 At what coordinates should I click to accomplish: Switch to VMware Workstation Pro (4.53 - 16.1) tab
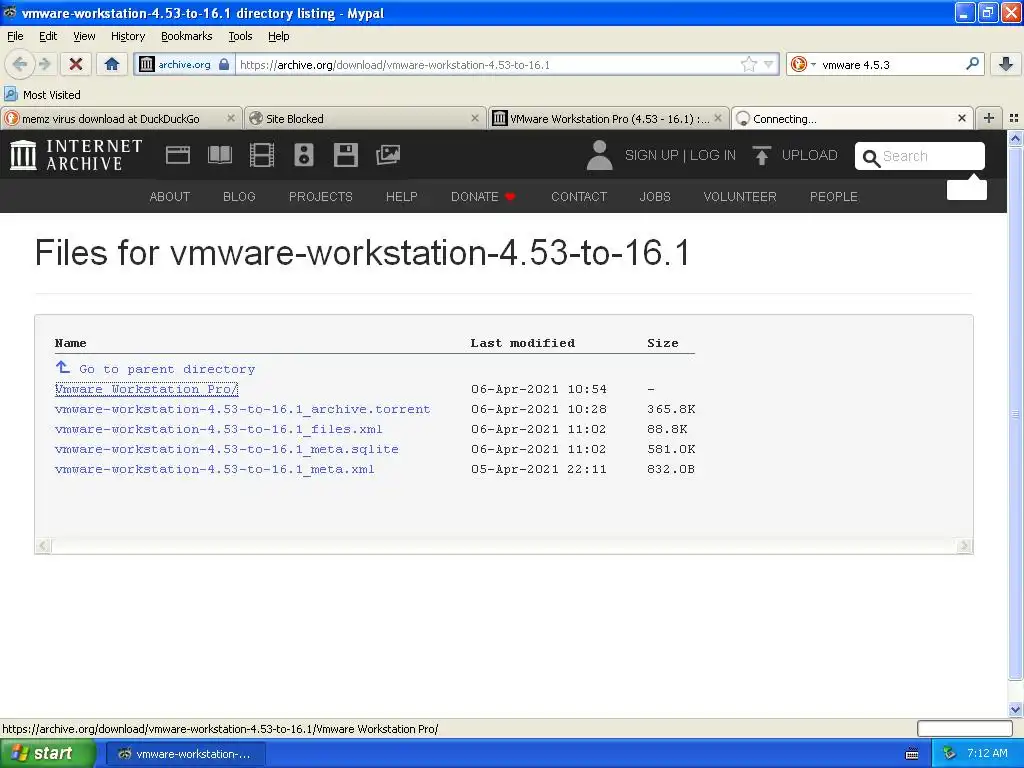pyautogui.click(x=609, y=118)
